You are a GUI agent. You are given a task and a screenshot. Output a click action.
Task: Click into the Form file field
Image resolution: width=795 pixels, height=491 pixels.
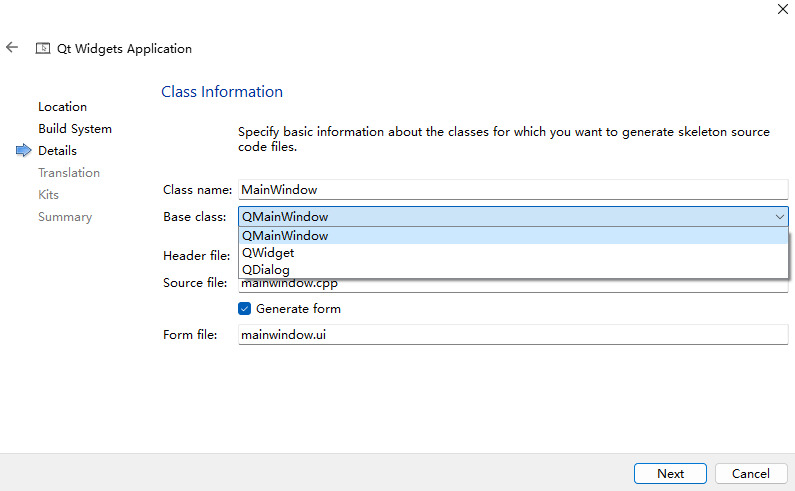[x=513, y=335]
